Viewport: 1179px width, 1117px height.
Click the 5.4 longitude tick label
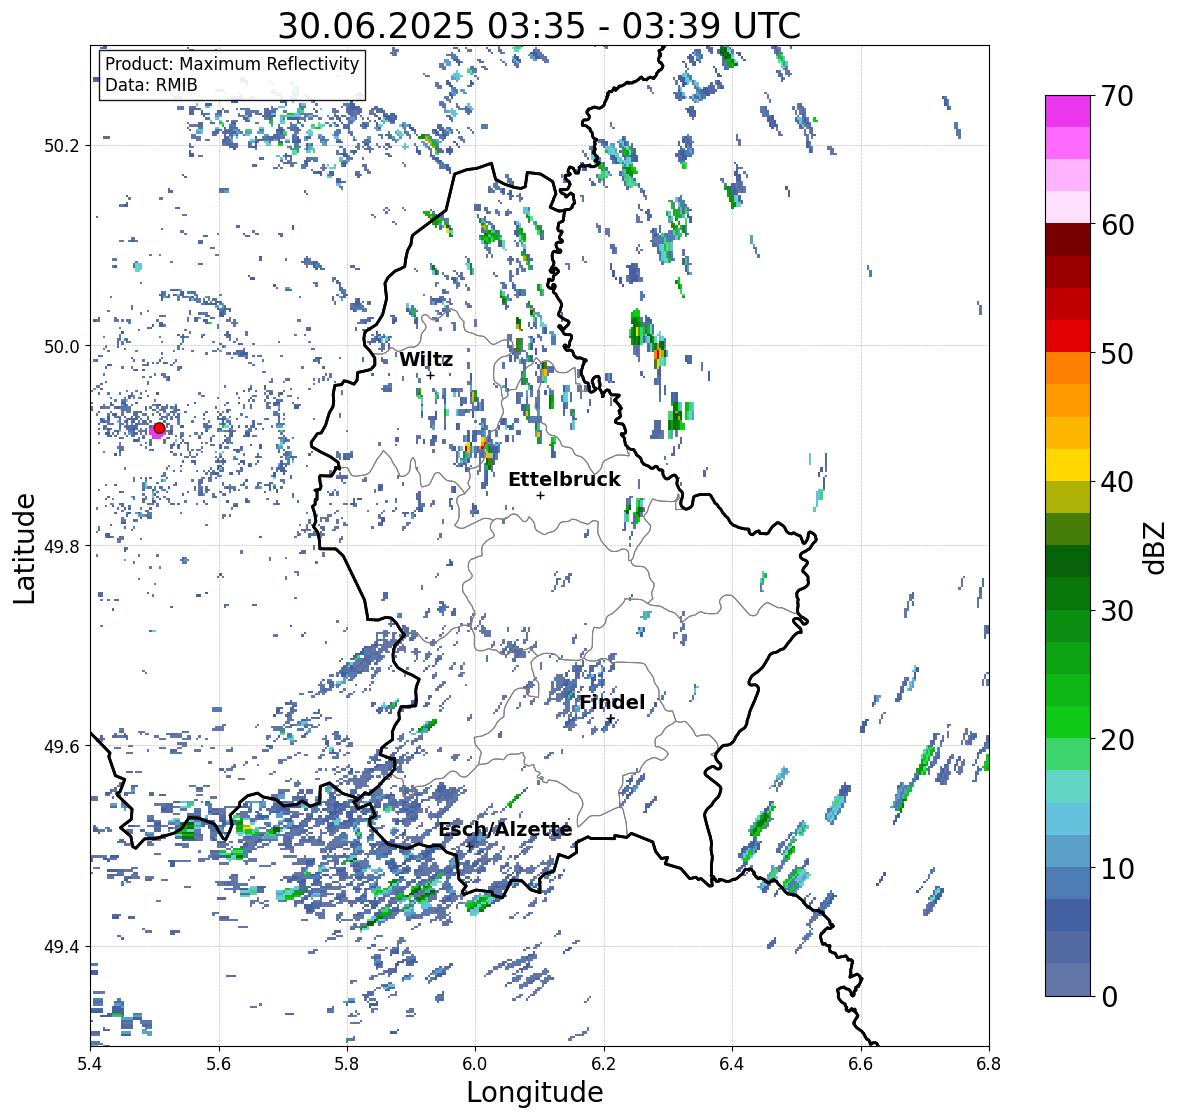pos(90,1063)
